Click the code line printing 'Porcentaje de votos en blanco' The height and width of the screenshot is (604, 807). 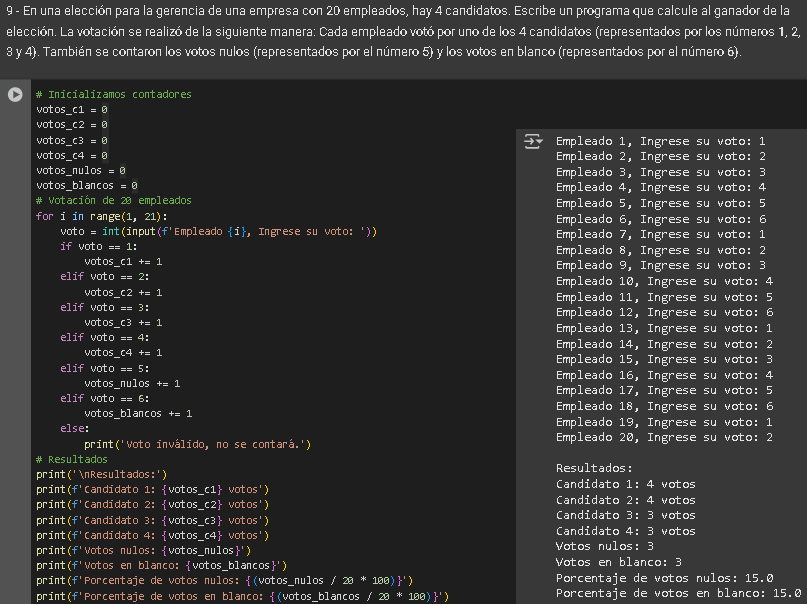(x=242, y=596)
